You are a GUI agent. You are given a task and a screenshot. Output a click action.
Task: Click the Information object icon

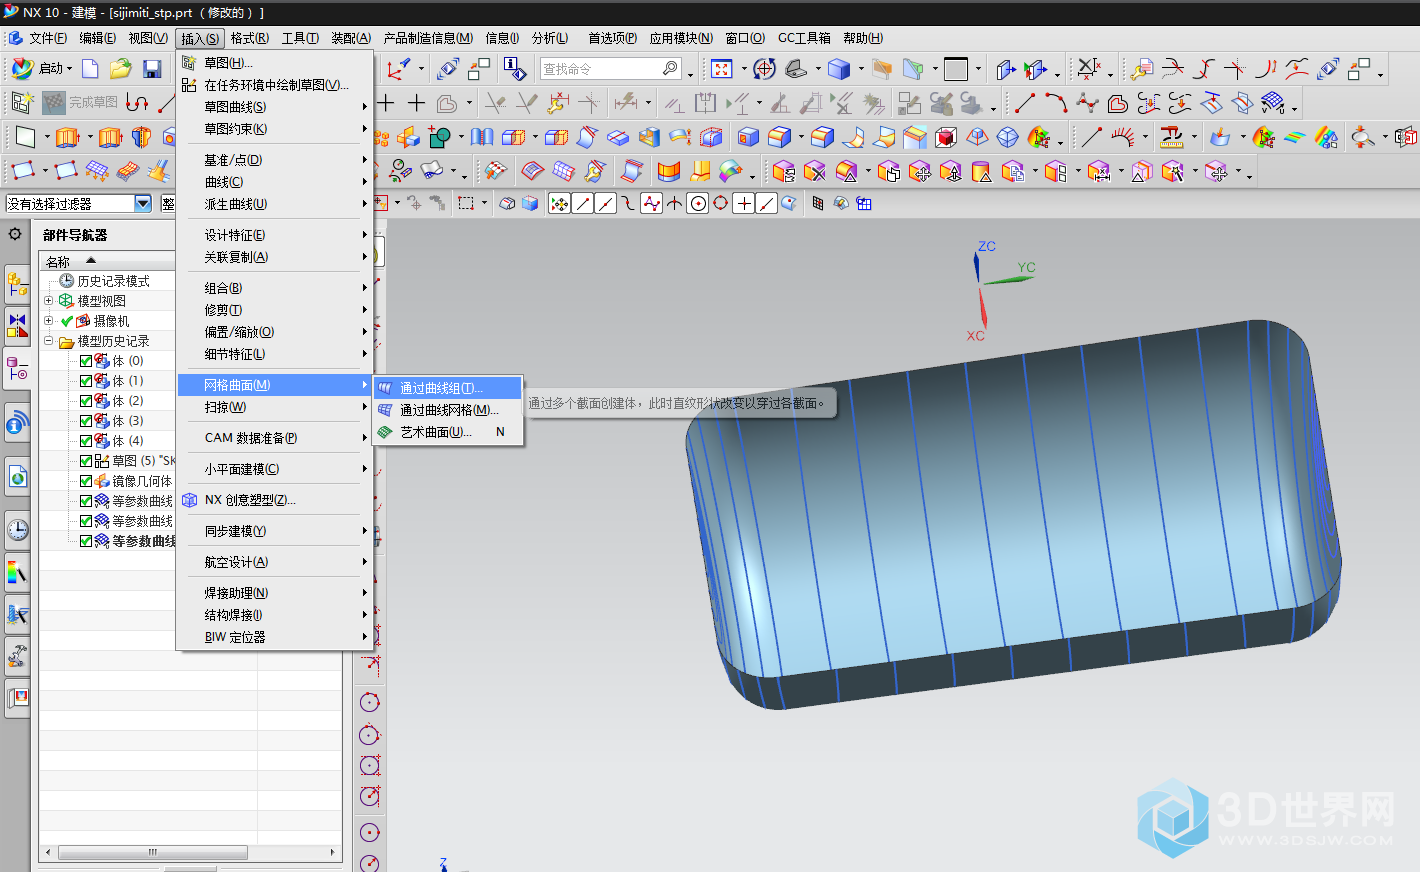coord(514,68)
